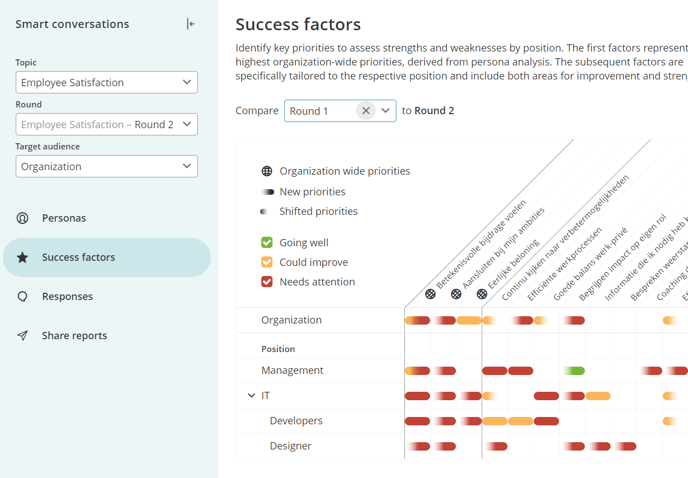Image resolution: width=688 pixels, height=478 pixels.
Task: Click globe icon above Eerlijke beloning column
Action: point(482,294)
